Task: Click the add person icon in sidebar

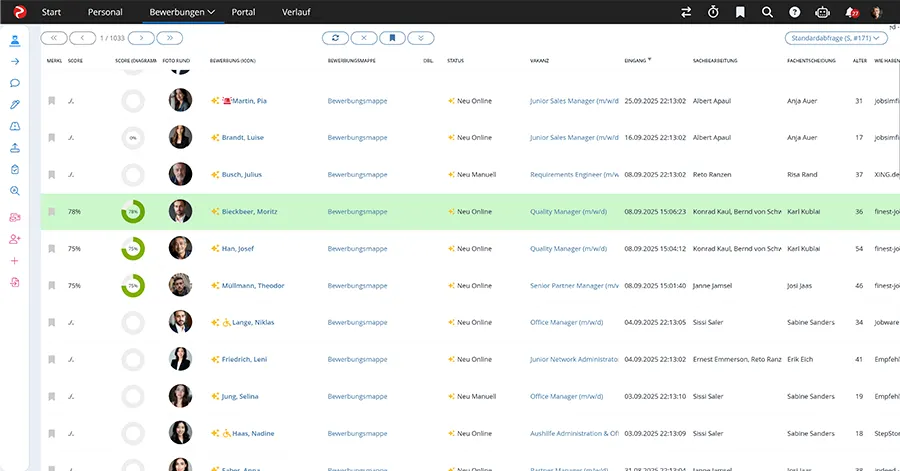Action: click(x=15, y=239)
